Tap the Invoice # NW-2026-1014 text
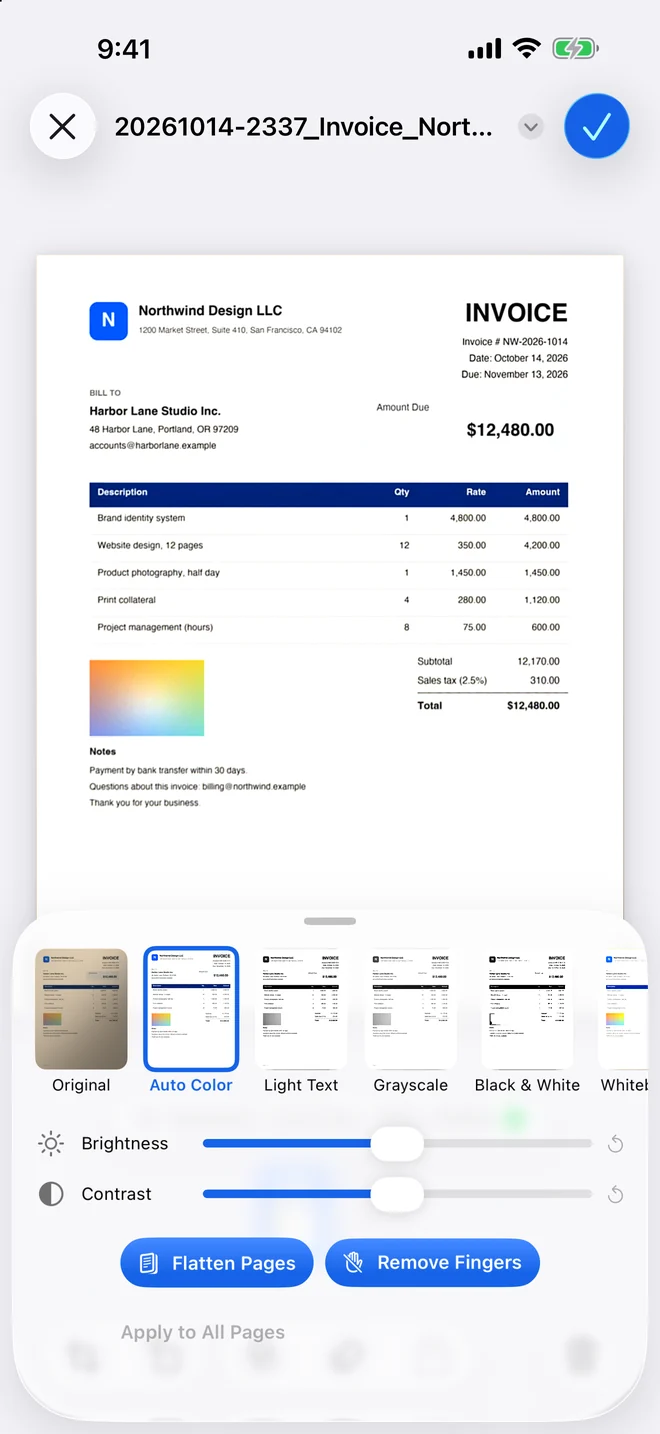The image size is (660, 1434). [515, 342]
